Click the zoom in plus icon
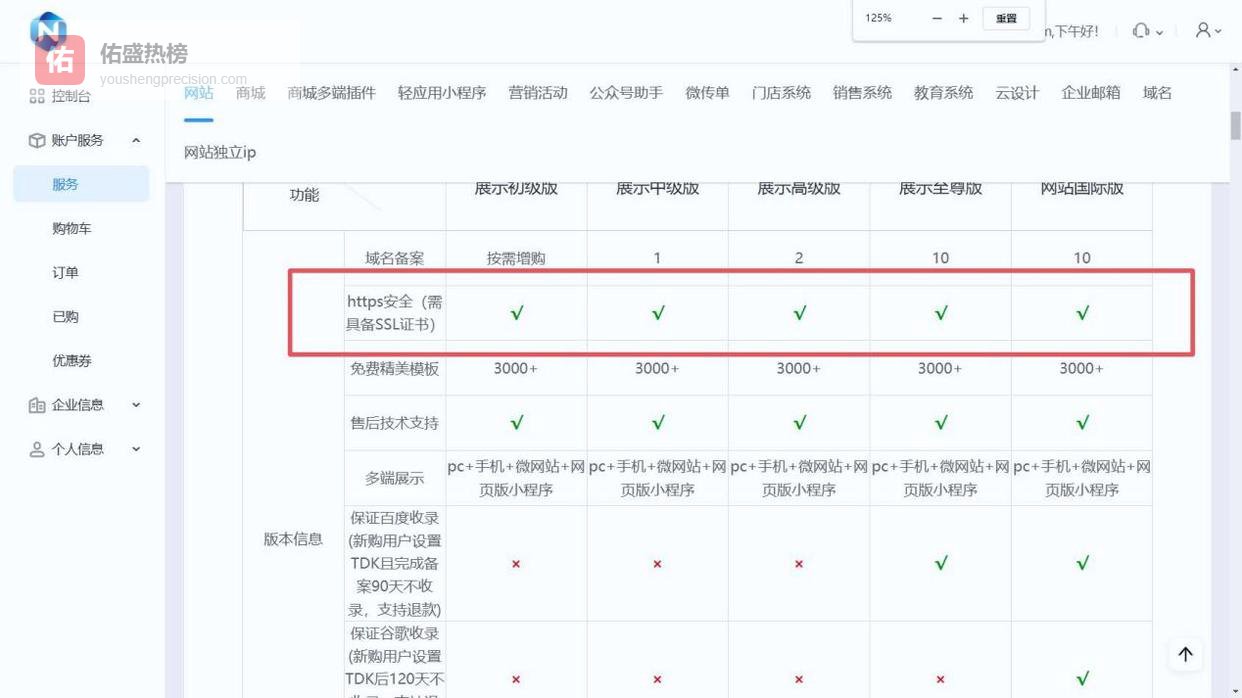 click(x=964, y=18)
